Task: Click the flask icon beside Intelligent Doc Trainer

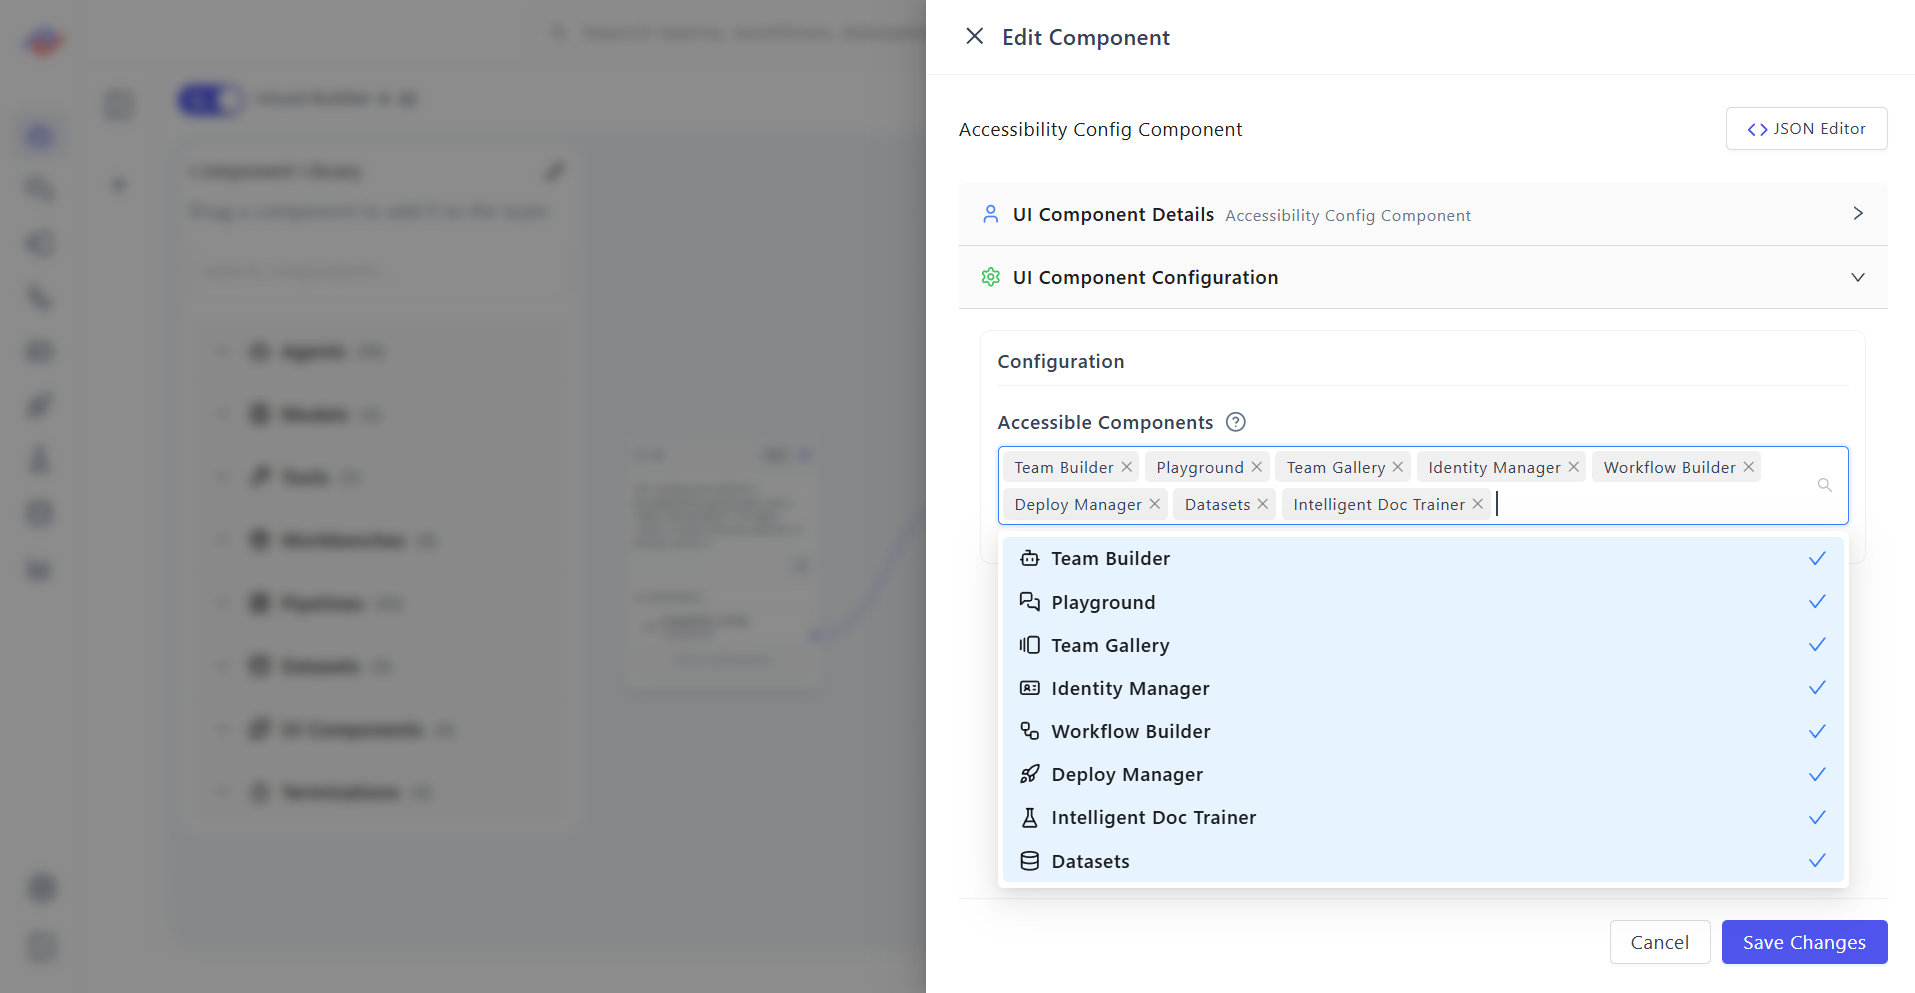Action: [x=1029, y=817]
